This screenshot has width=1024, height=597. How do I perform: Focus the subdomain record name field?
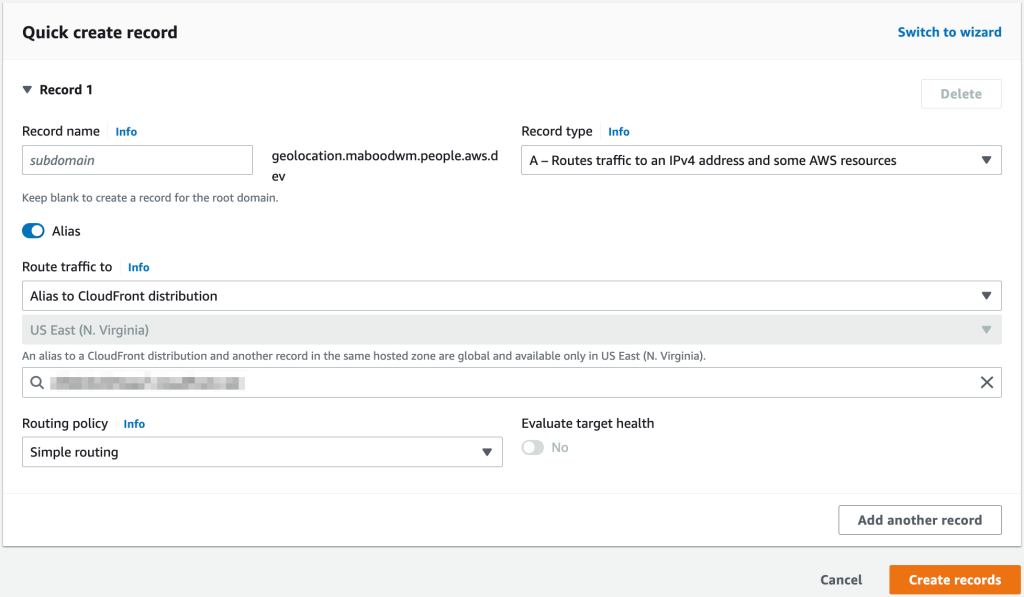tap(137, 160)
